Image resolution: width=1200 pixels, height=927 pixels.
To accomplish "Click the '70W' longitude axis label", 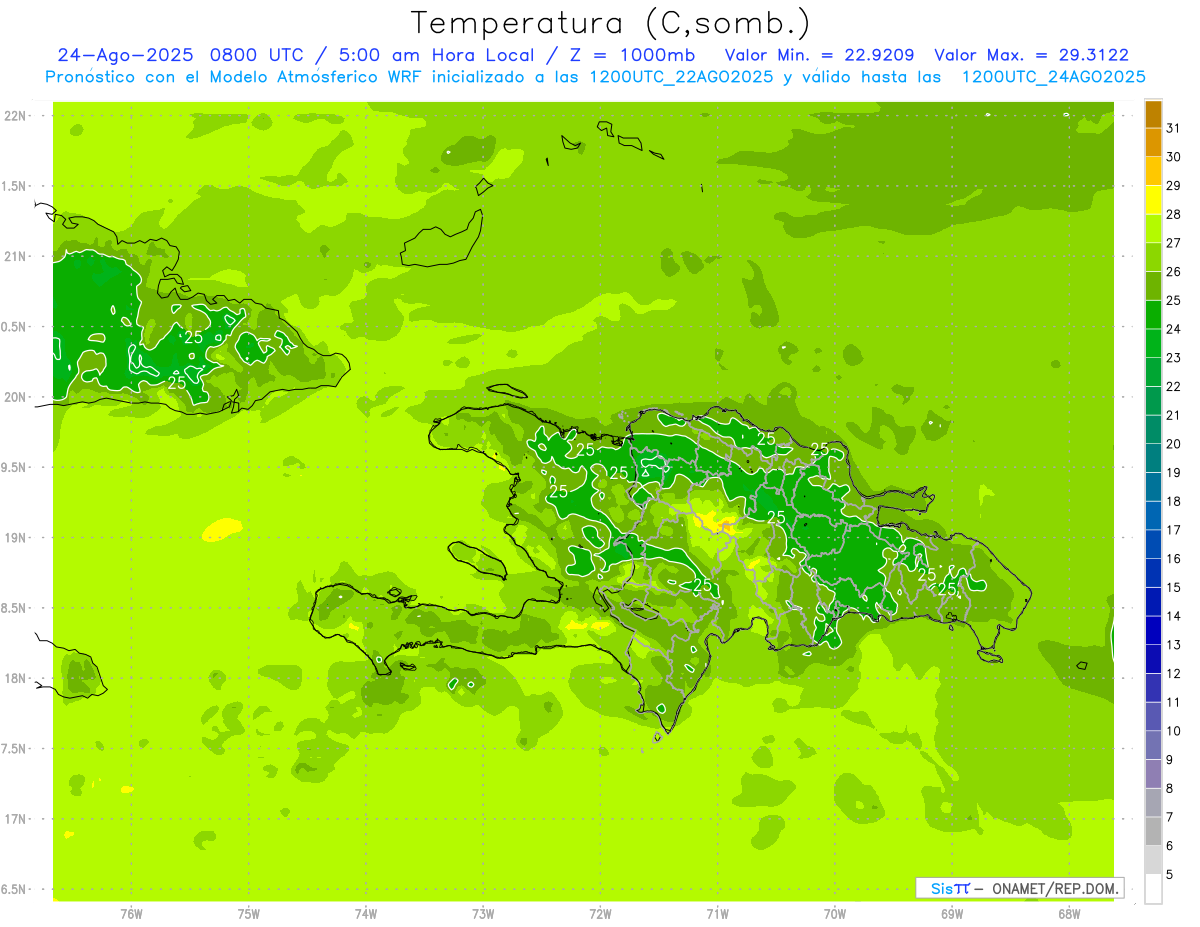I will [x=834, y=913].
